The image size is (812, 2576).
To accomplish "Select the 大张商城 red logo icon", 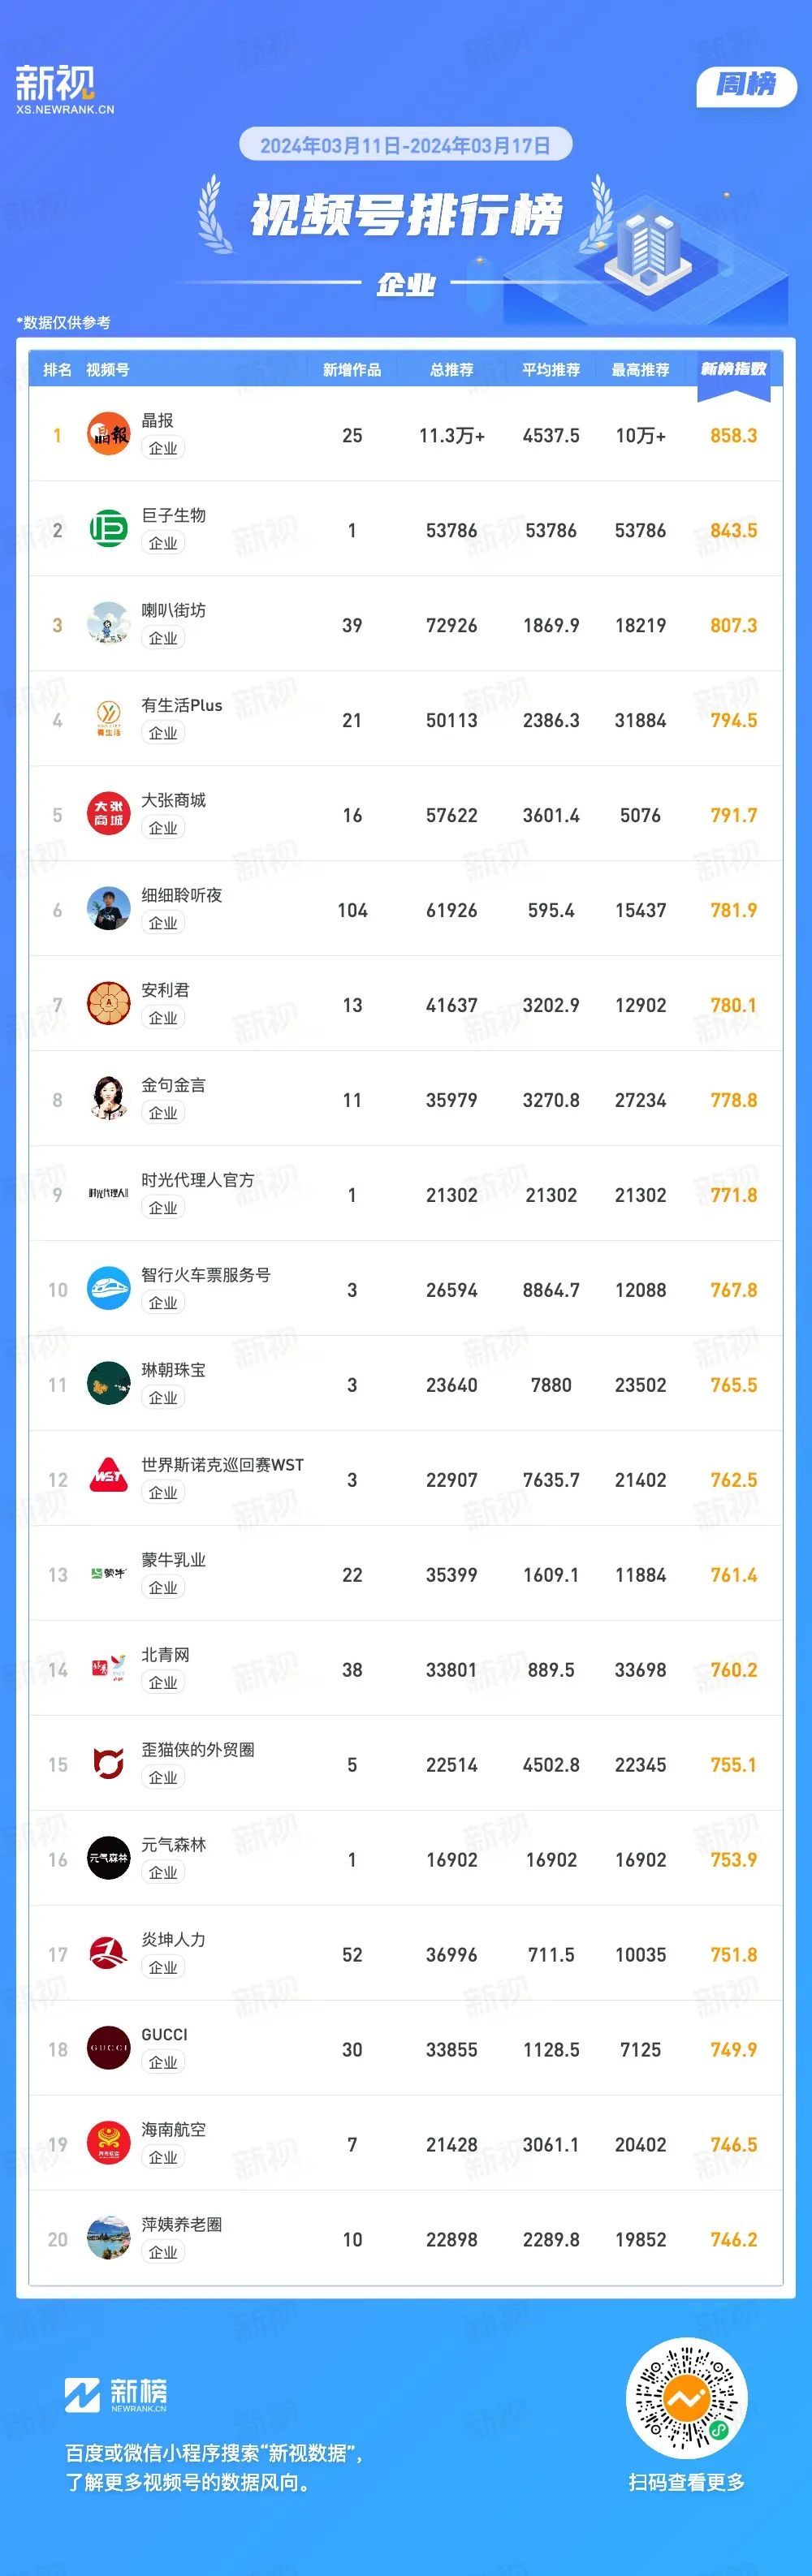I will tap(108, 814).
